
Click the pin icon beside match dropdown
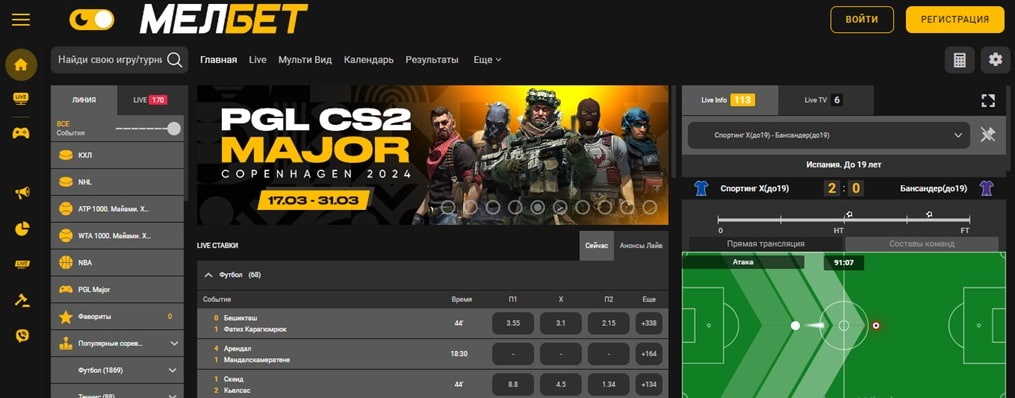[988, 135]
